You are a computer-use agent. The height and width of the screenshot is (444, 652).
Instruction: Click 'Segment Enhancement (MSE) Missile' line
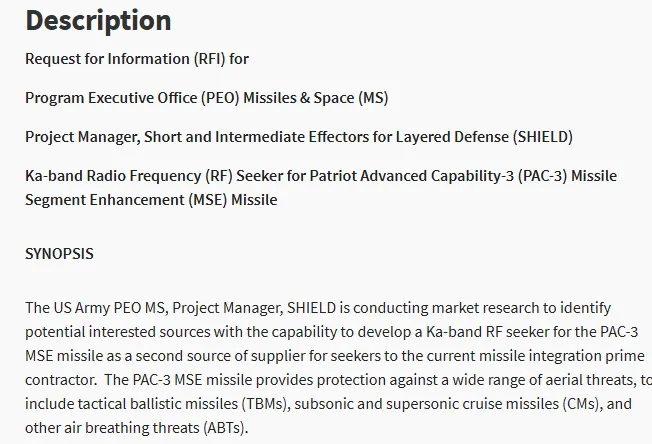151,200
